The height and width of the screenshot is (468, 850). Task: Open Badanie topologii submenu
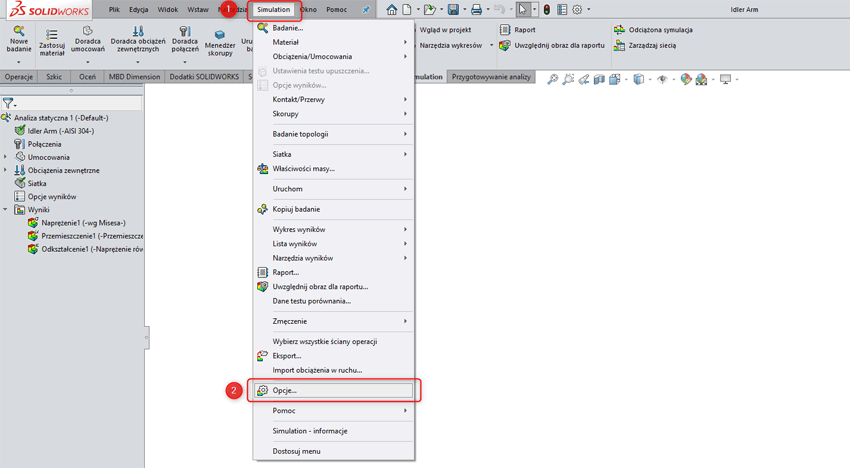[333, 134]
